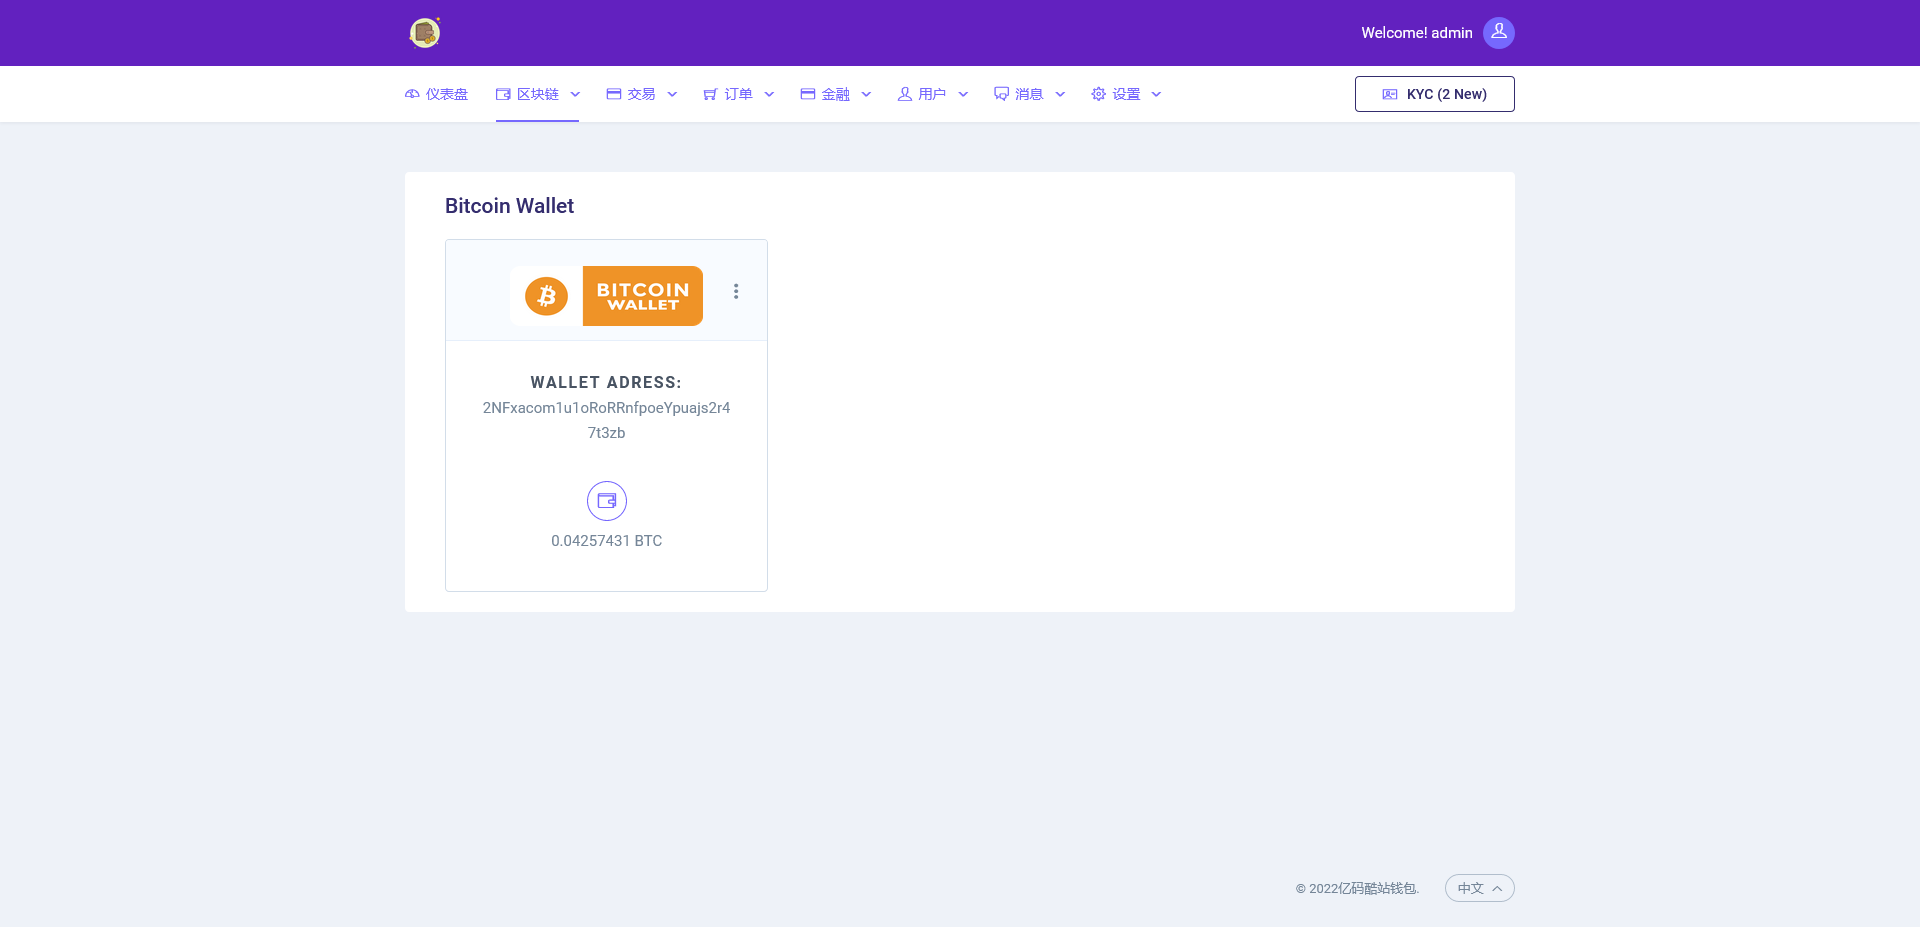Click the three-dot menu on Bitcoin wallet card

[736, 291]
